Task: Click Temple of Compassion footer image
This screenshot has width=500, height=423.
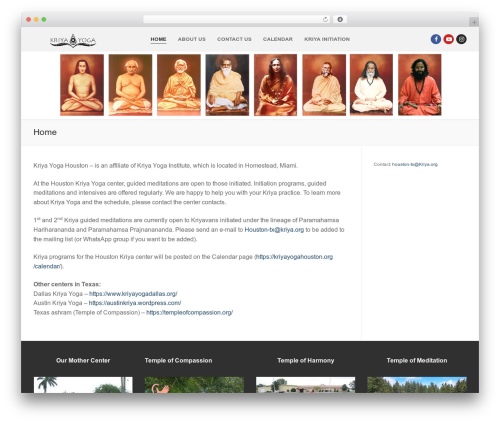Action: click(194, 385)
